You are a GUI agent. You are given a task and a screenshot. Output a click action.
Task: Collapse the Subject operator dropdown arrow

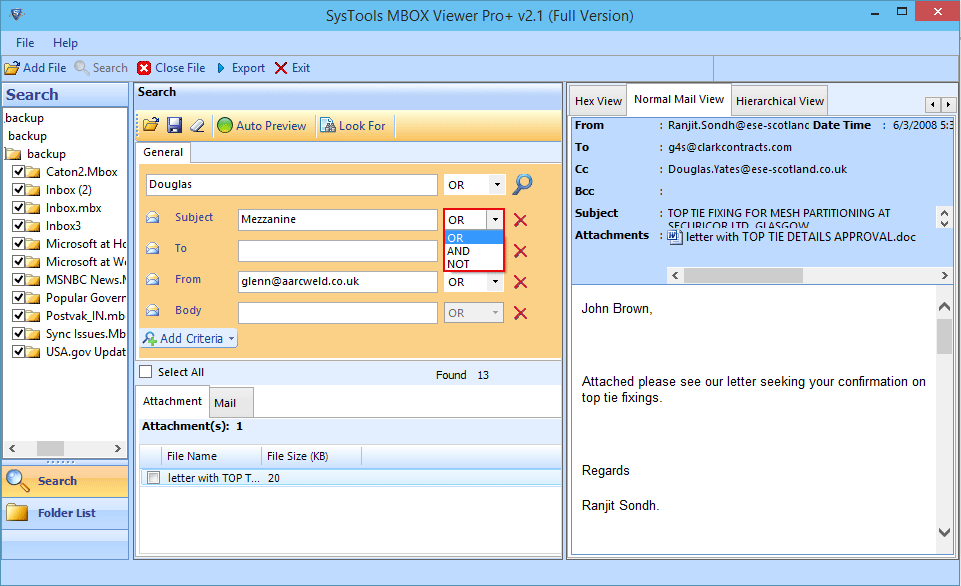(x=495, y=219)
